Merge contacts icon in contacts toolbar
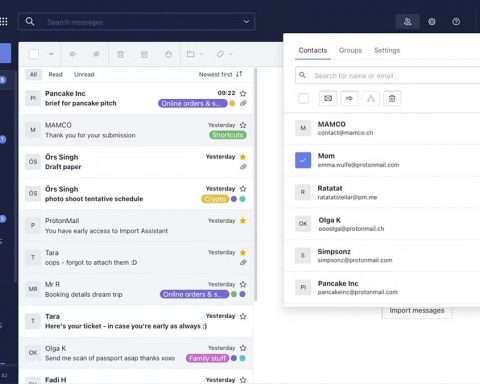This screenshot has width=480, height=384. pyautogui.click(x=371, y=98)
